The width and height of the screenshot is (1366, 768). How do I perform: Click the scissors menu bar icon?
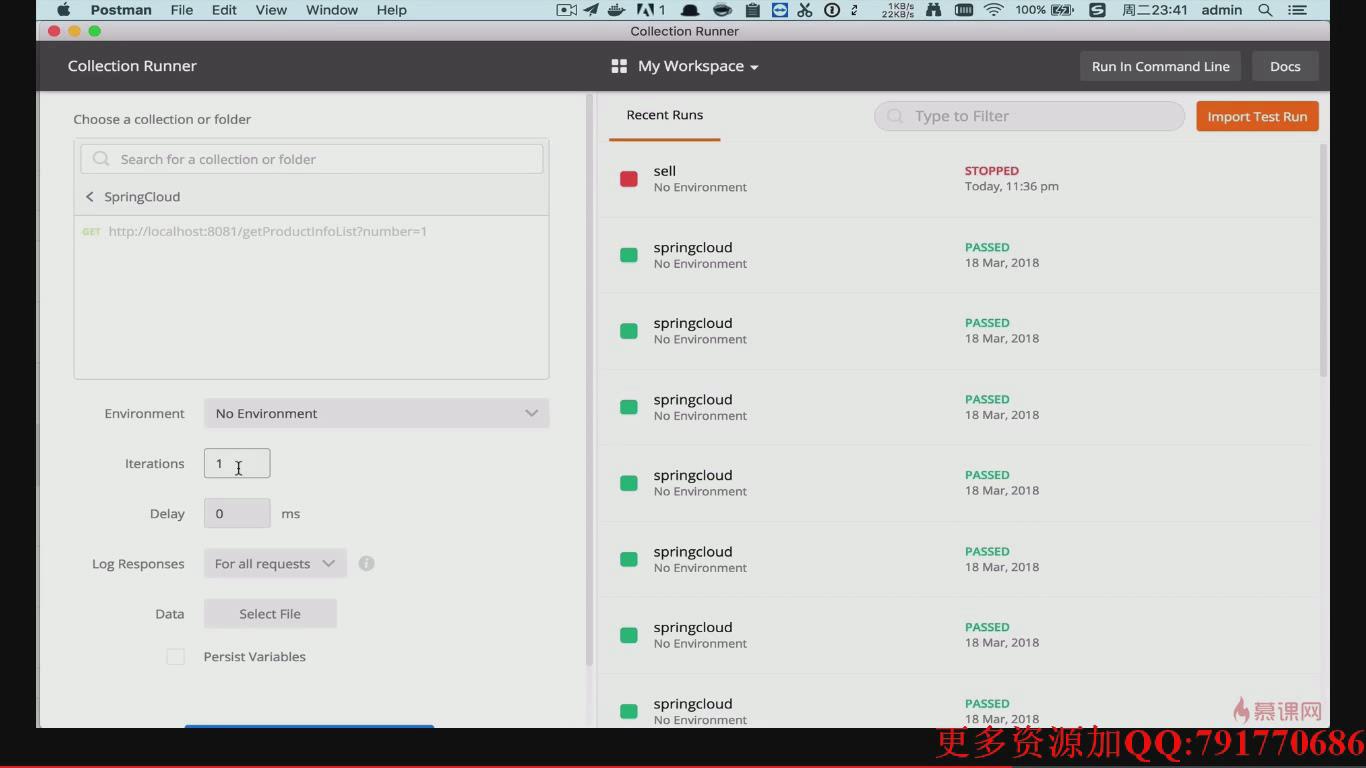(805, 10)
